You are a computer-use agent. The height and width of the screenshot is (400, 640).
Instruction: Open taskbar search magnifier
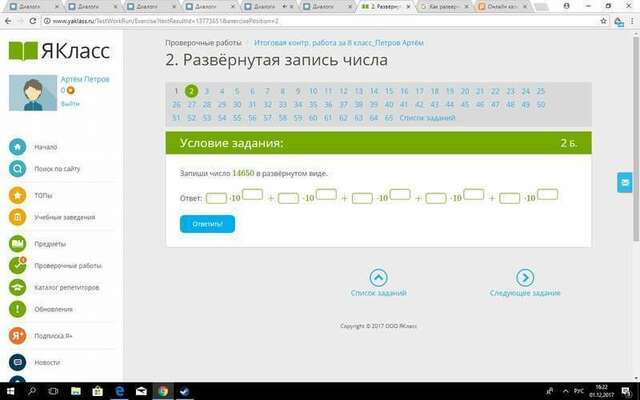[x=32, y=391]
